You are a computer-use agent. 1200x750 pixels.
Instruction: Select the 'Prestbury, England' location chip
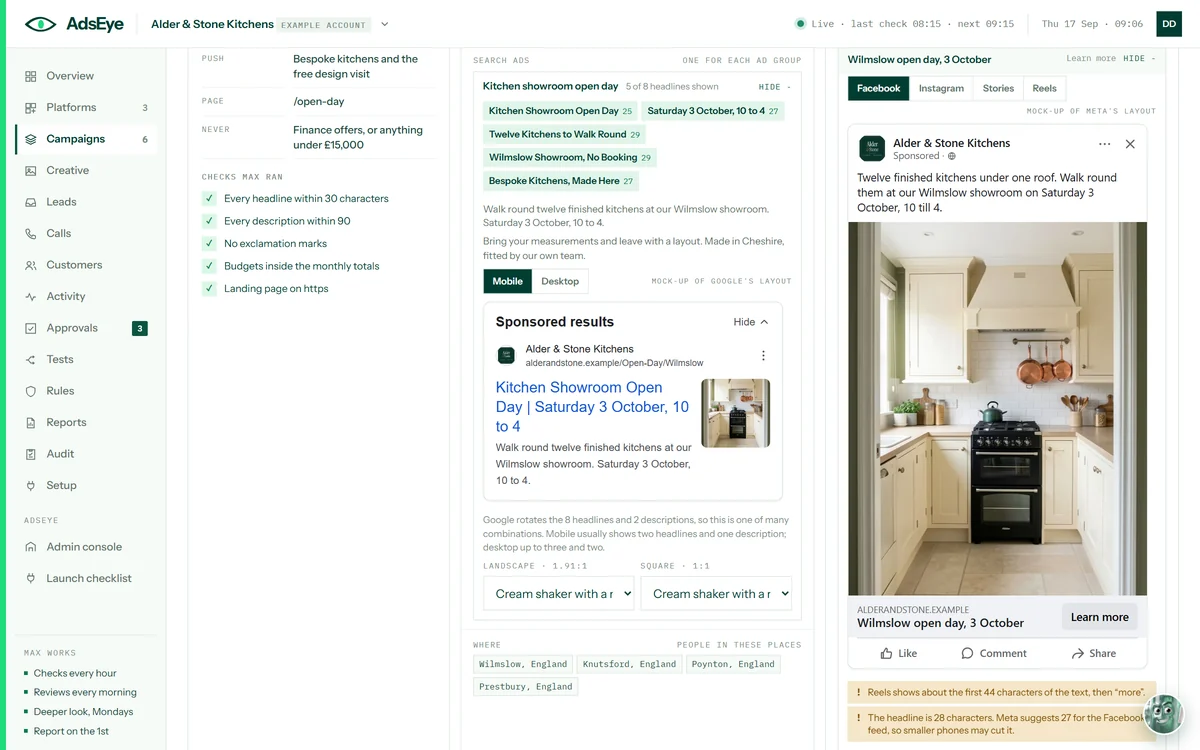point(526,687)
